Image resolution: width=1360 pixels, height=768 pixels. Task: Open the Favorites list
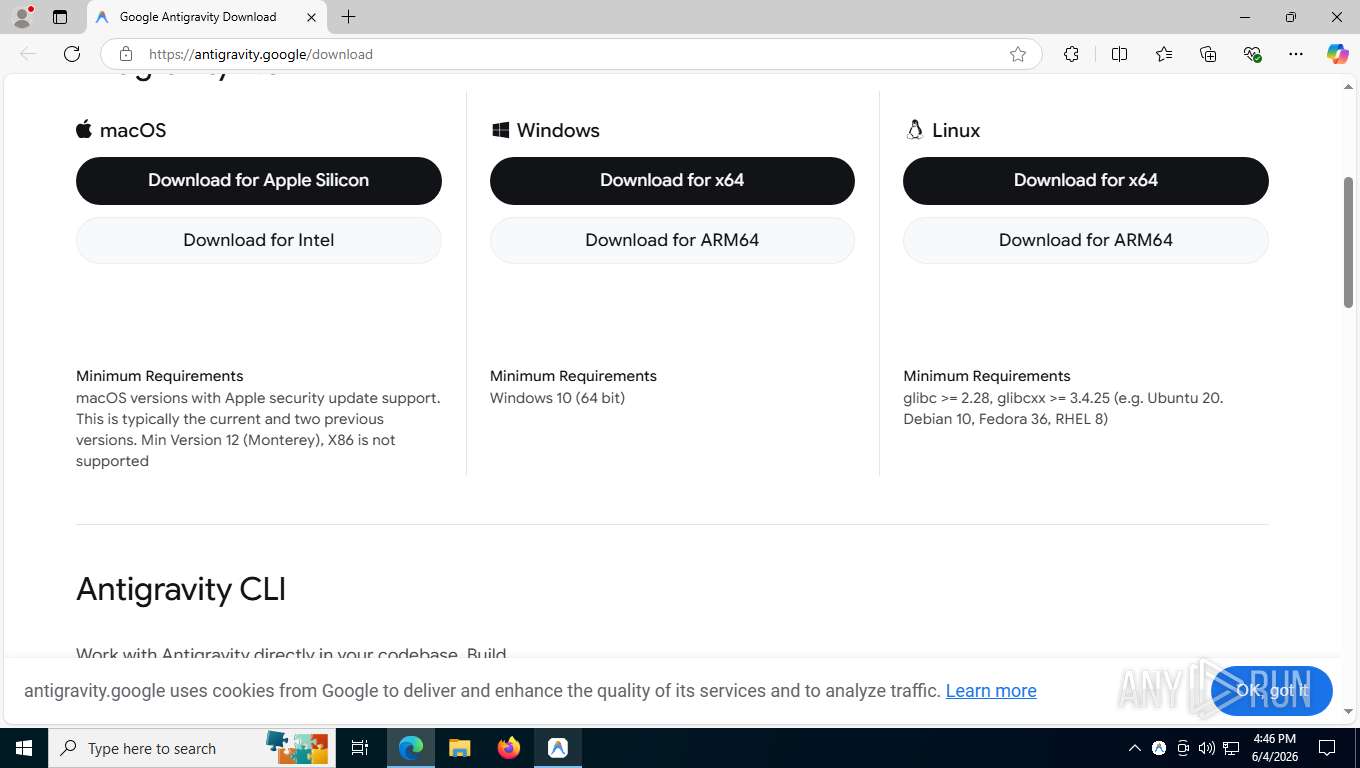tap(1164, 54)
